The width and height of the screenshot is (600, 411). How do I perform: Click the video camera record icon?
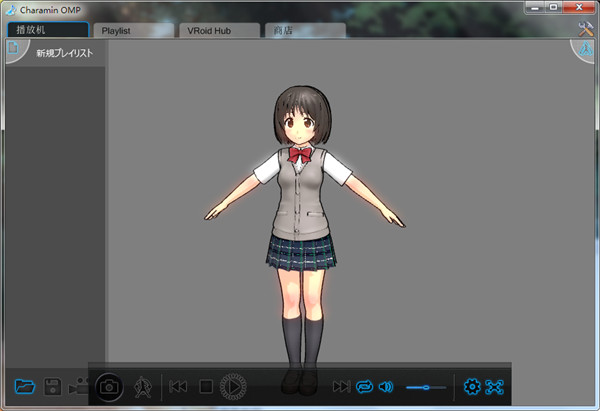pyautogui.click(x=78, y=386)
